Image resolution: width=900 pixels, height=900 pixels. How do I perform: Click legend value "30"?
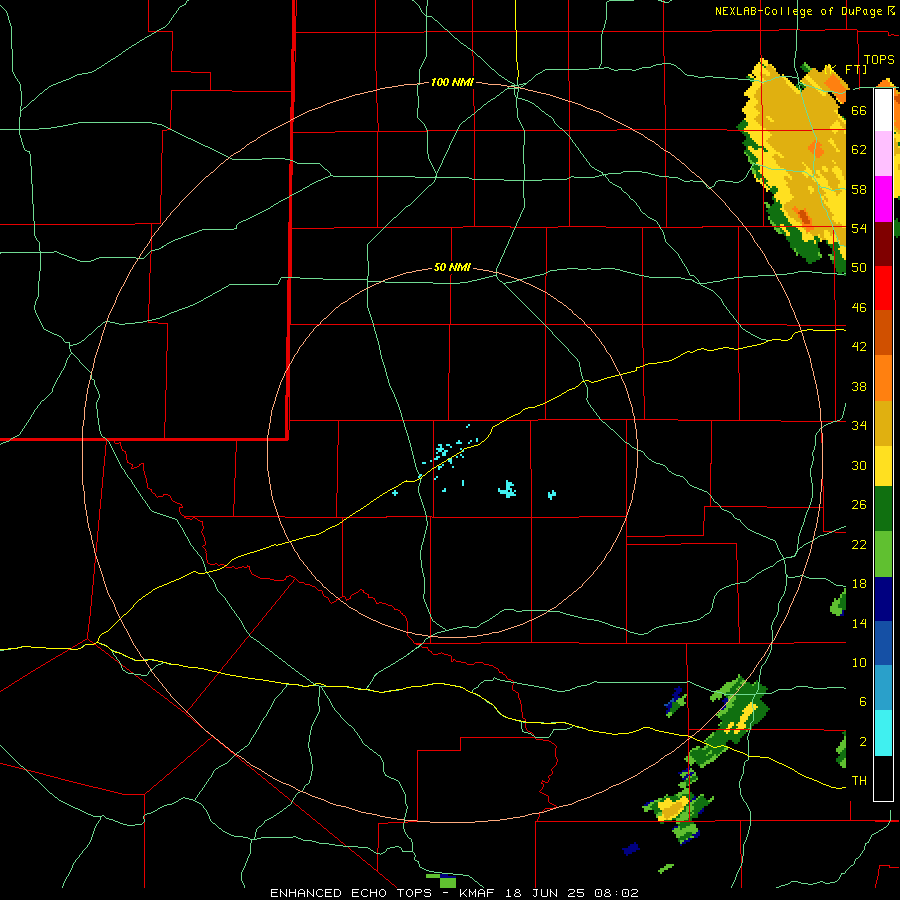tap(859, 465)
